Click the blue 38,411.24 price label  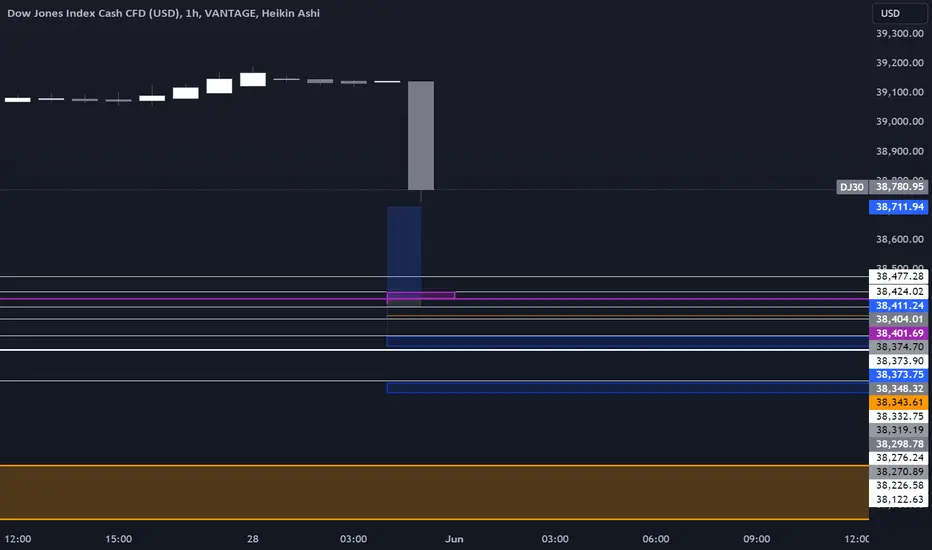pos(899,306)
